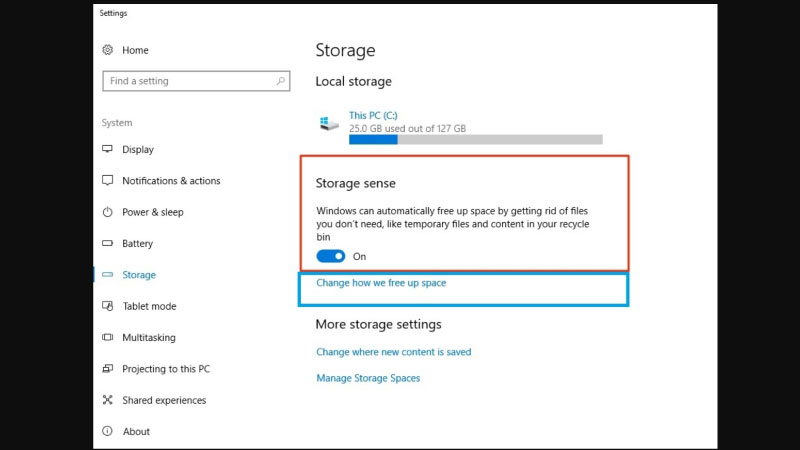Click Change where new content is saved
800x450 pixels.
[x=393, y=352]
